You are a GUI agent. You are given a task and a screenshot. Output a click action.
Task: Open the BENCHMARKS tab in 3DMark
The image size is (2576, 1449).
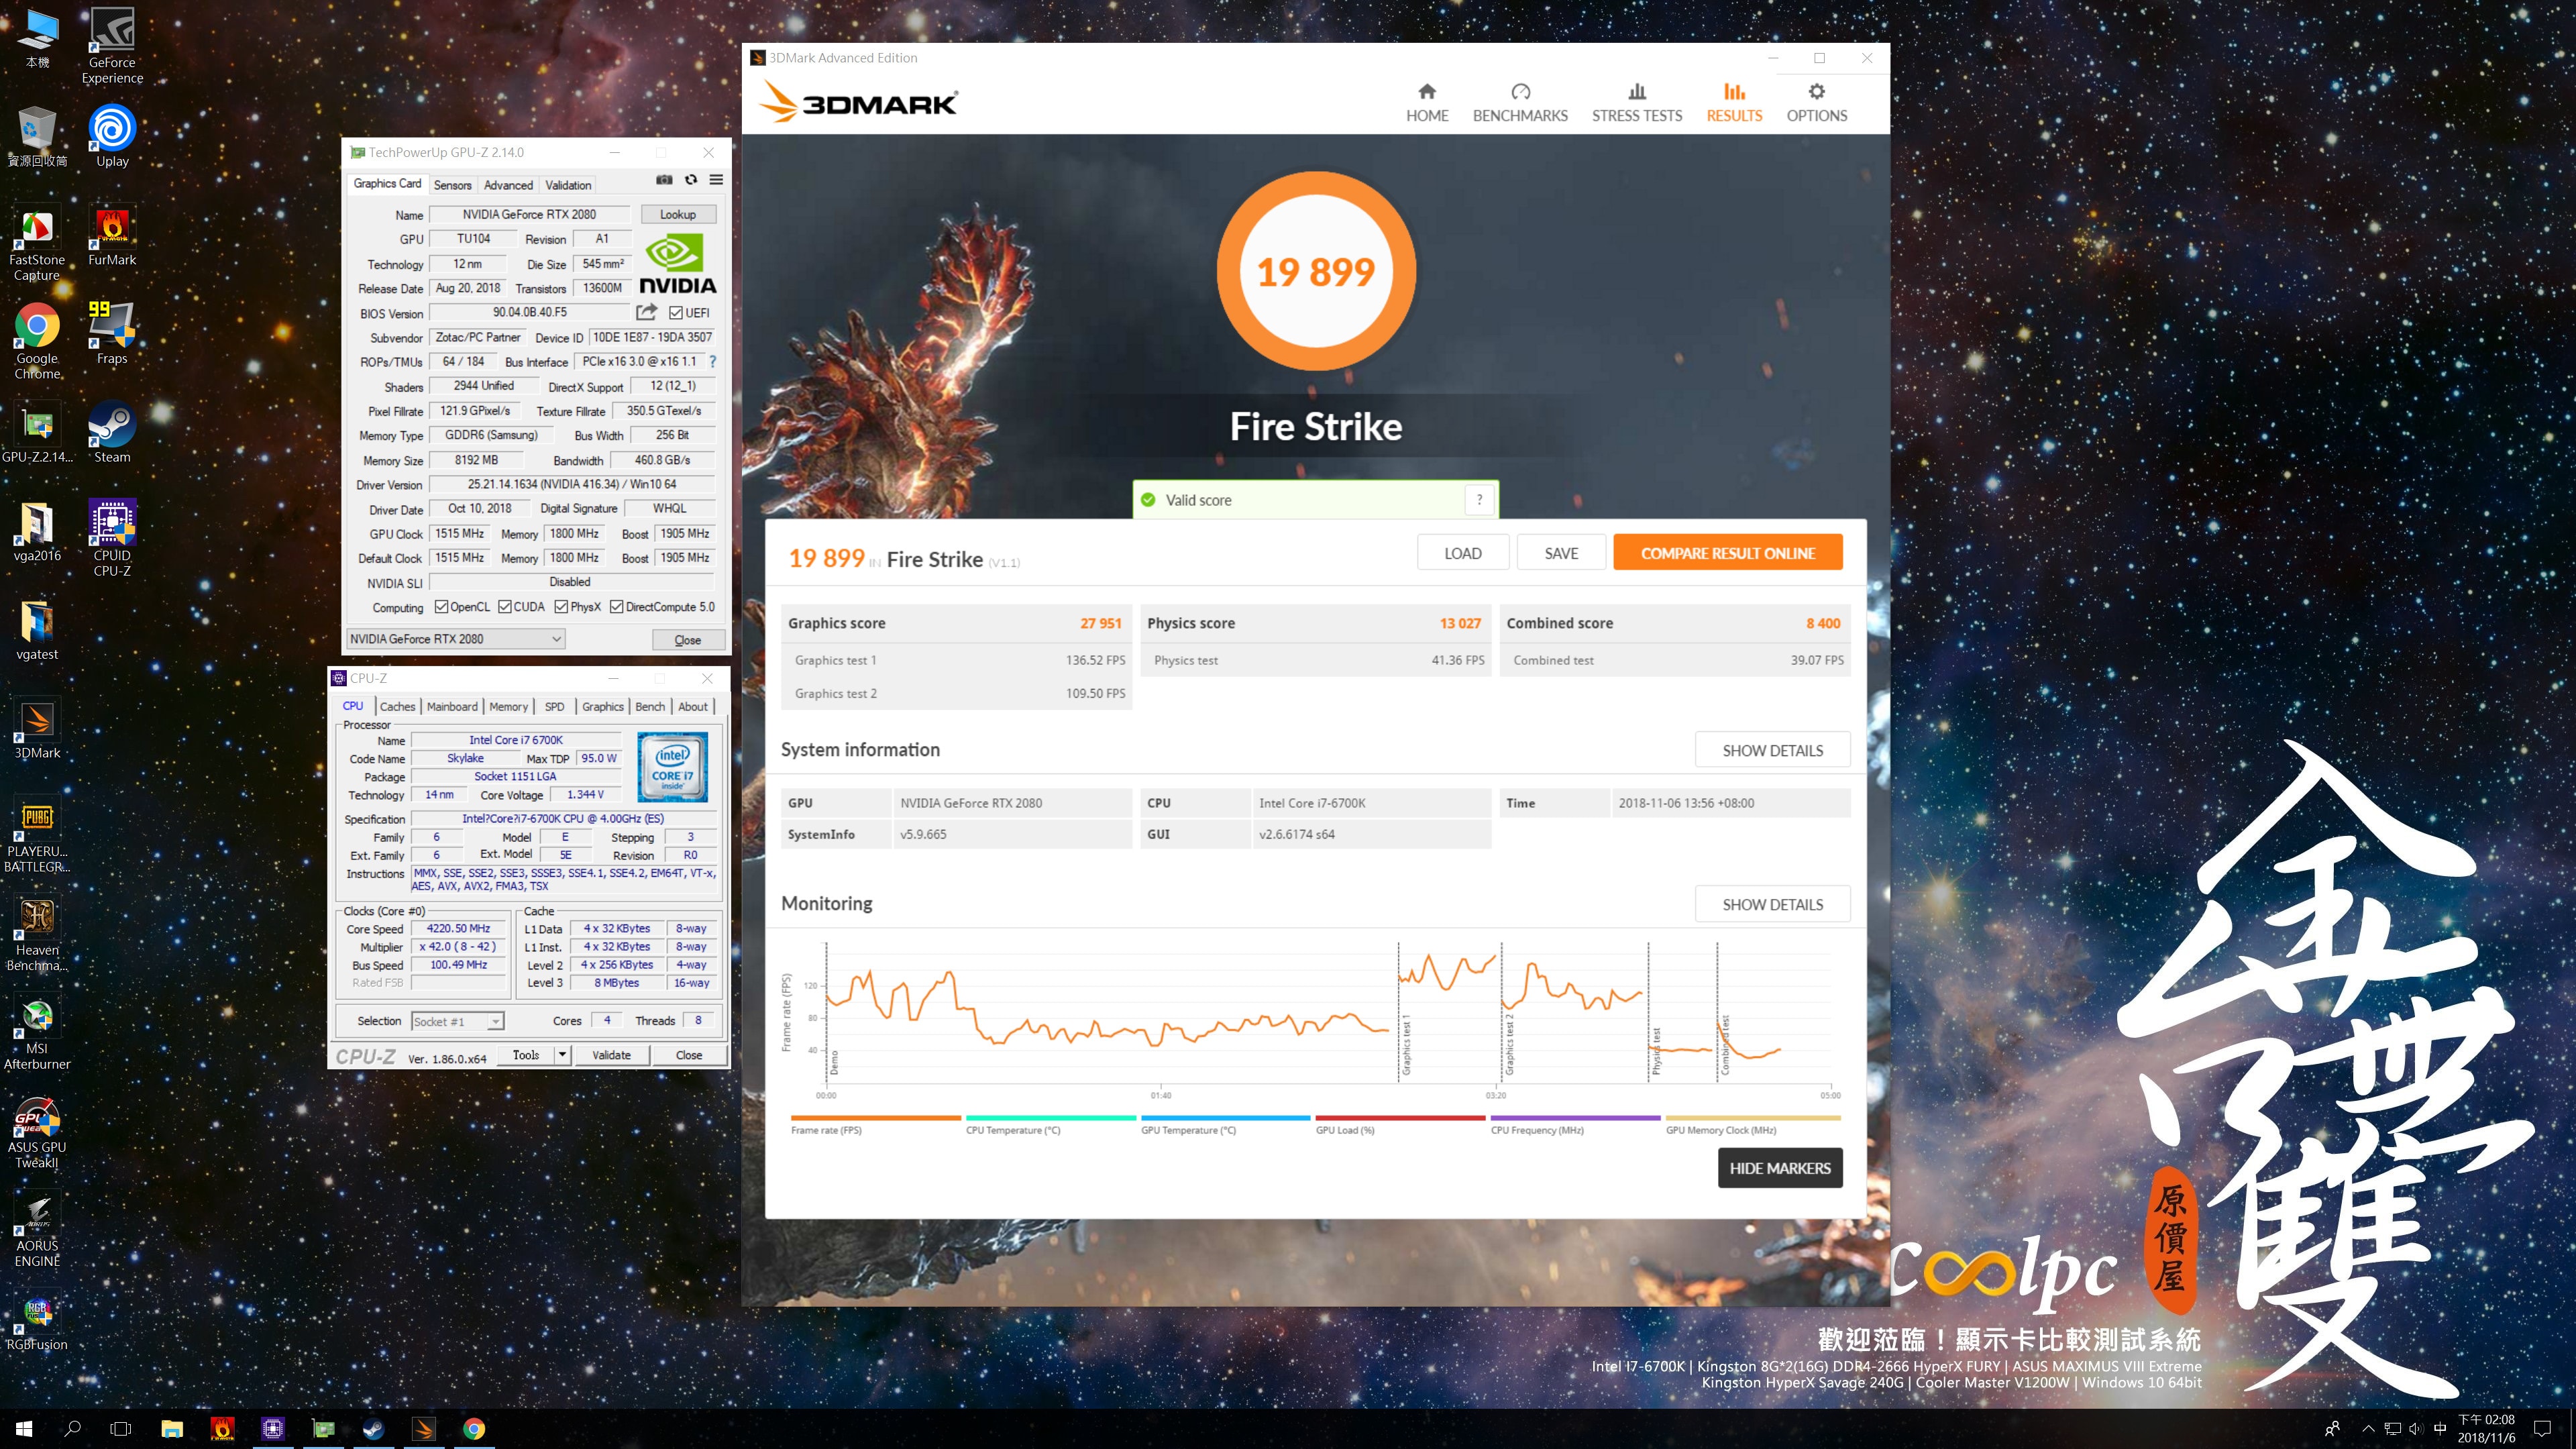[x=1520, y=103]
